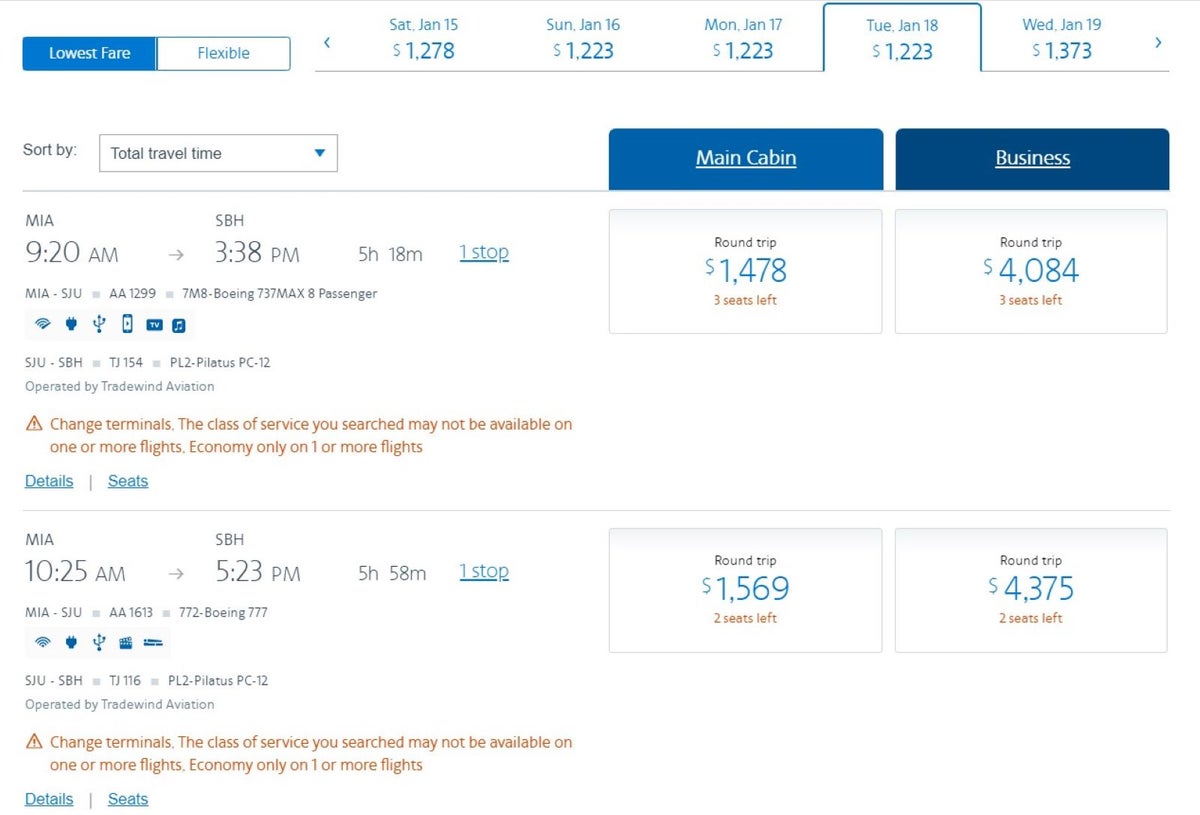Click the Business column header
This screenshot has width=1200, height=815.
1032,158
